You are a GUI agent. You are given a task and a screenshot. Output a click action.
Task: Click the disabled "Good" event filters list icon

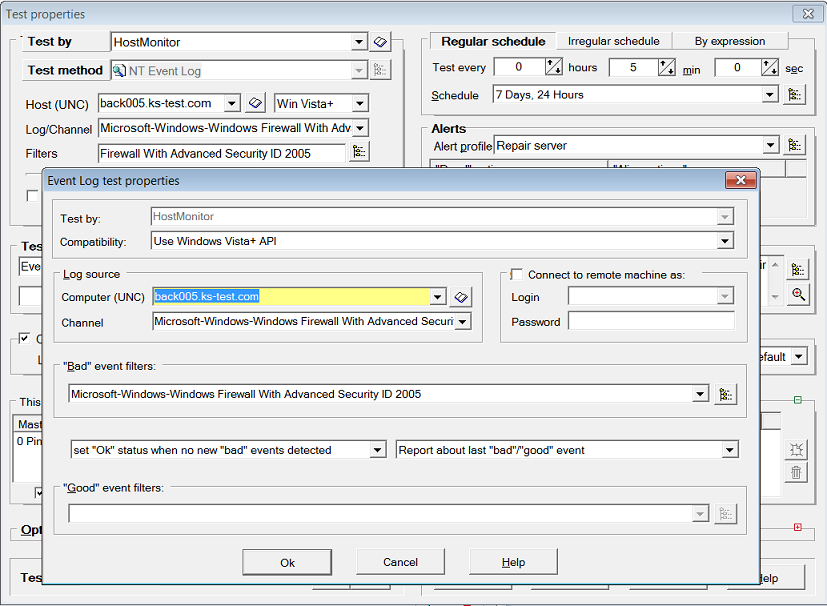point(726,514)
